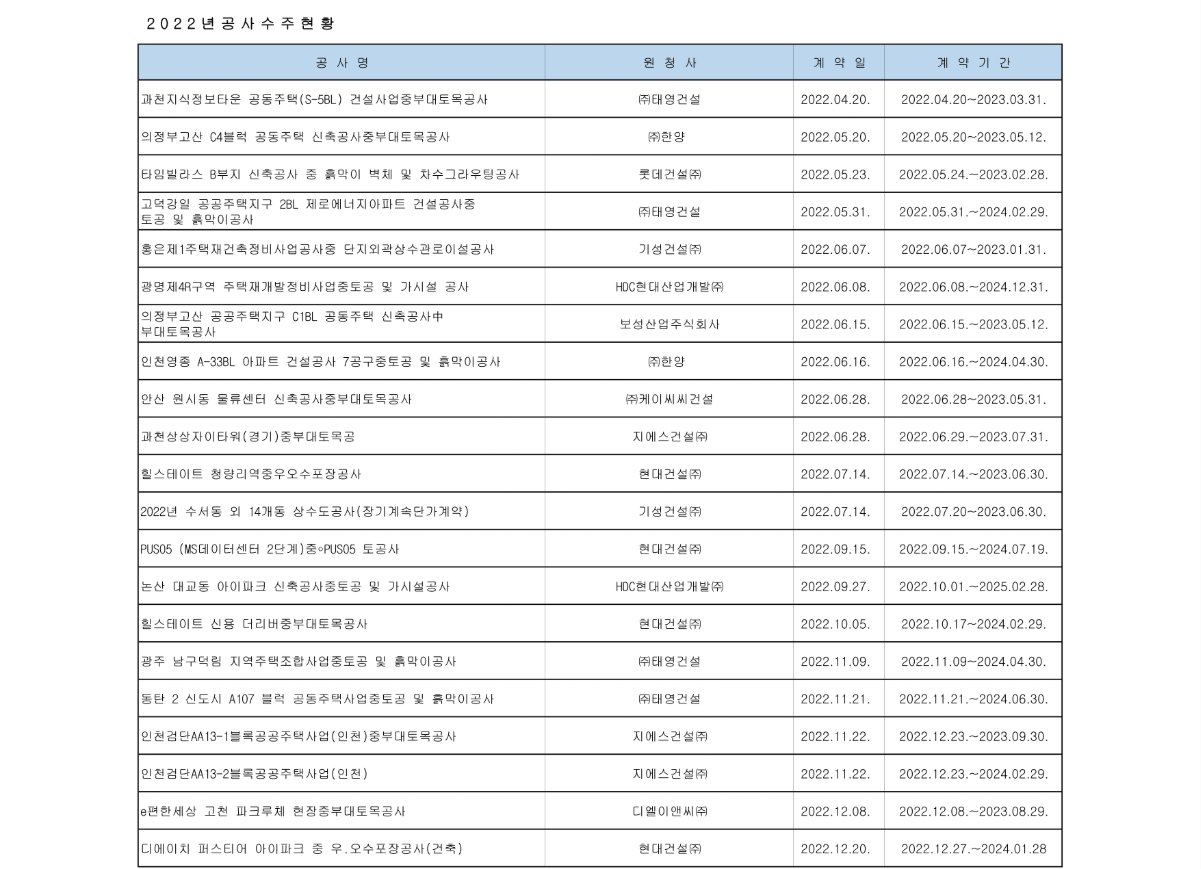
Task: Select contract date 2022.05.31. cell
Action: pos(839,211)
